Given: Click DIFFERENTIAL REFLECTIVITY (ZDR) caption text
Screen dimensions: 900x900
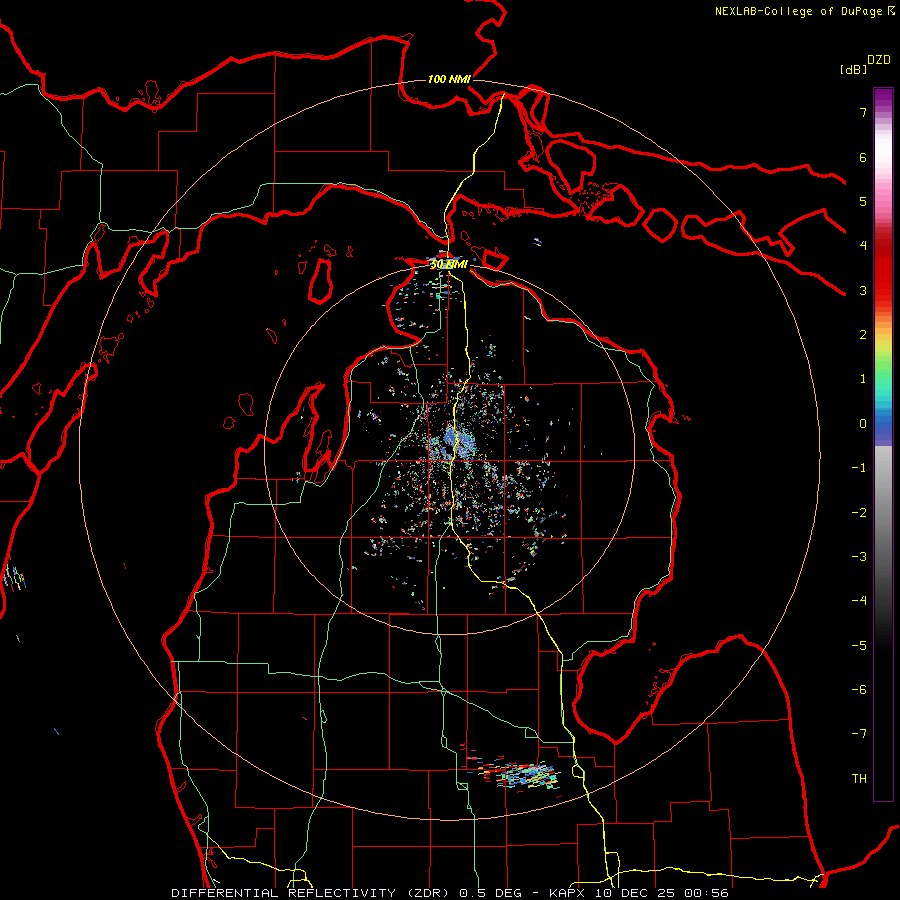Looking at the screenshot, I should coord(312,893).
